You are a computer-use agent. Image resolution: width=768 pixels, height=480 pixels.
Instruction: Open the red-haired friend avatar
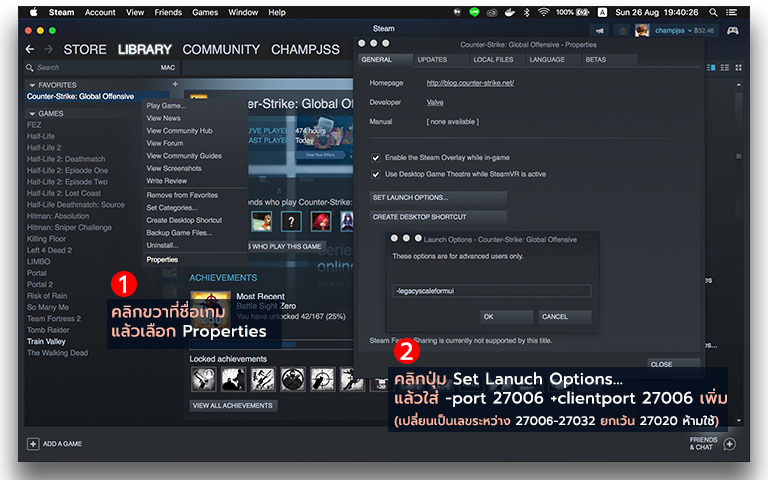click(x=321, y=221)
